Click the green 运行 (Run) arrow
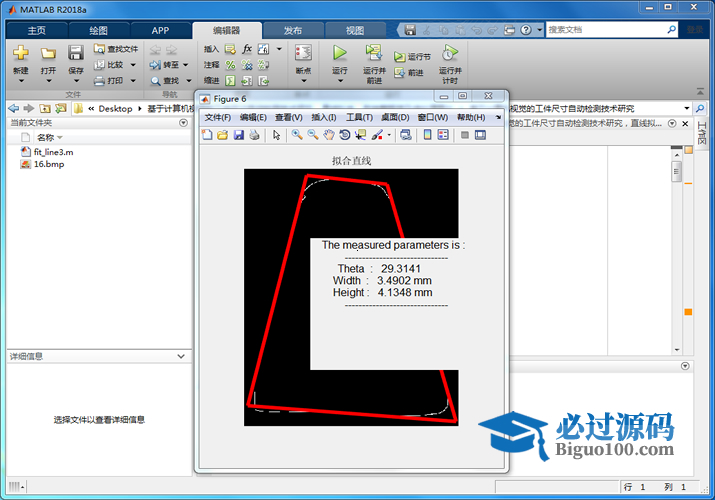 (x=339, y=53)
